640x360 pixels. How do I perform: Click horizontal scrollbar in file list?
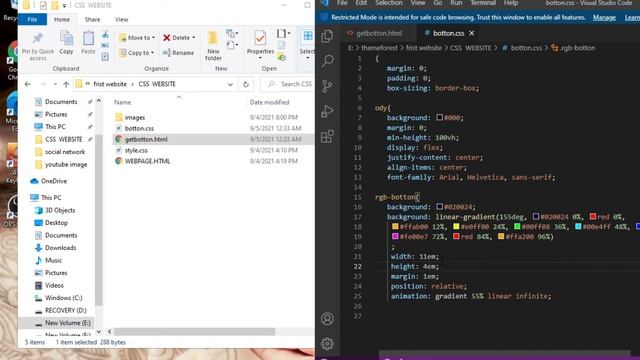pos(194,332)
